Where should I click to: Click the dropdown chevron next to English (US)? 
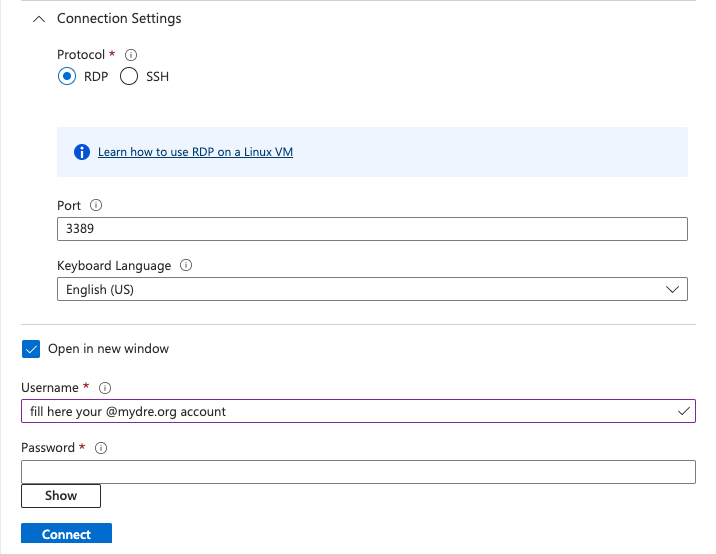pyautogui.click(x=672, y=290)
